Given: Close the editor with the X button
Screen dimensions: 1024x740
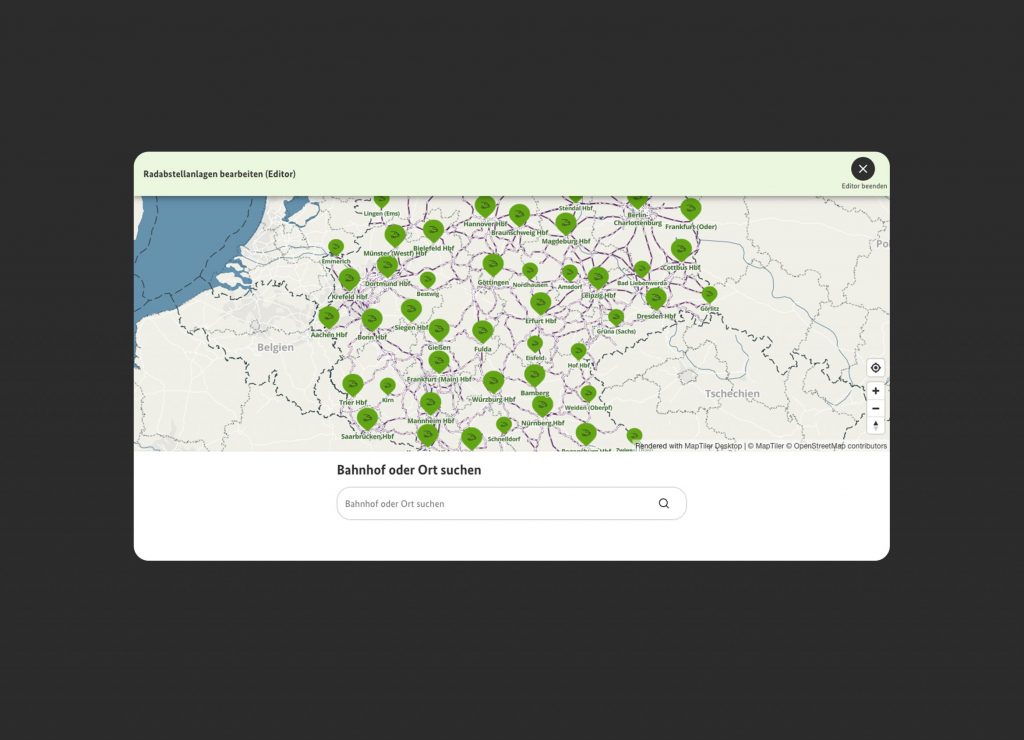Looking at the screenshot, I should (x=863, y=169).
